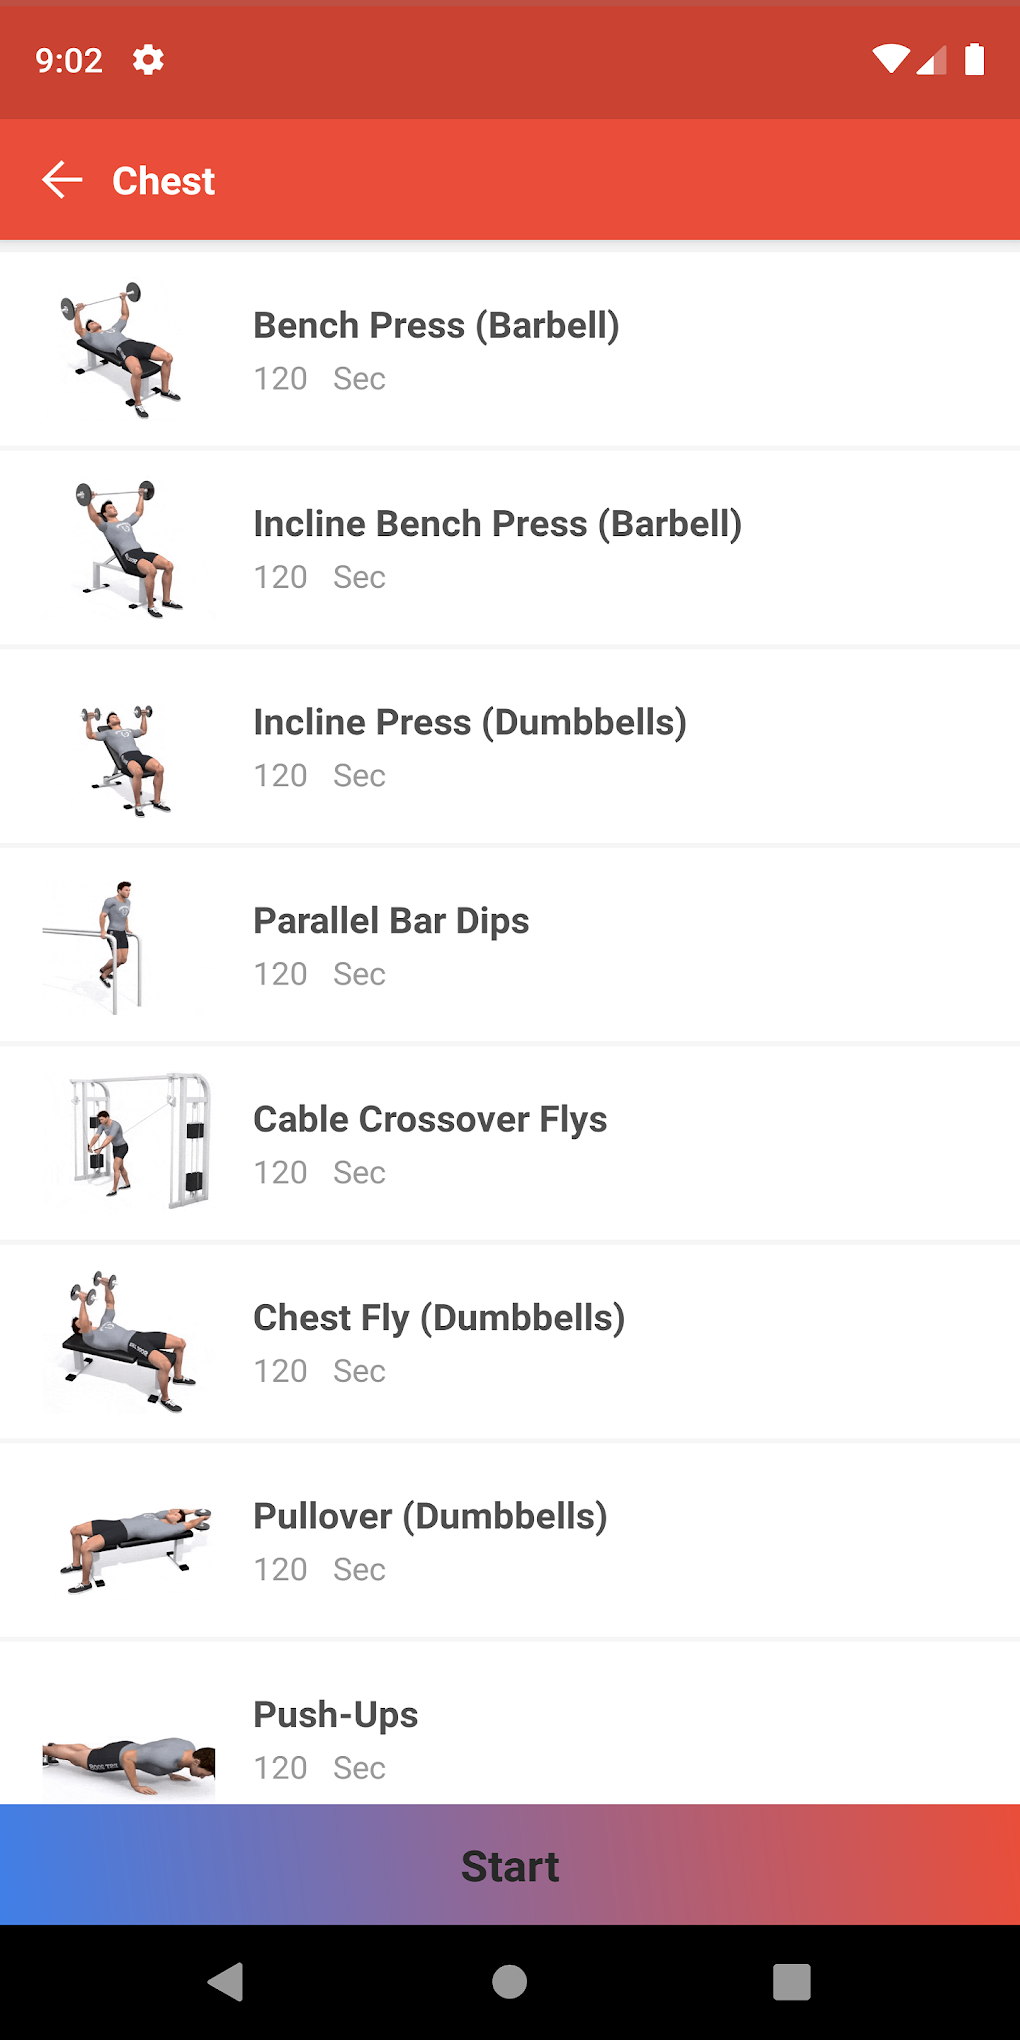This screenshot has width=1020, height=2040.
Task: Tap Incline Bench Press (Barbell) thumbnail
Action: click(x=126, y=548)
